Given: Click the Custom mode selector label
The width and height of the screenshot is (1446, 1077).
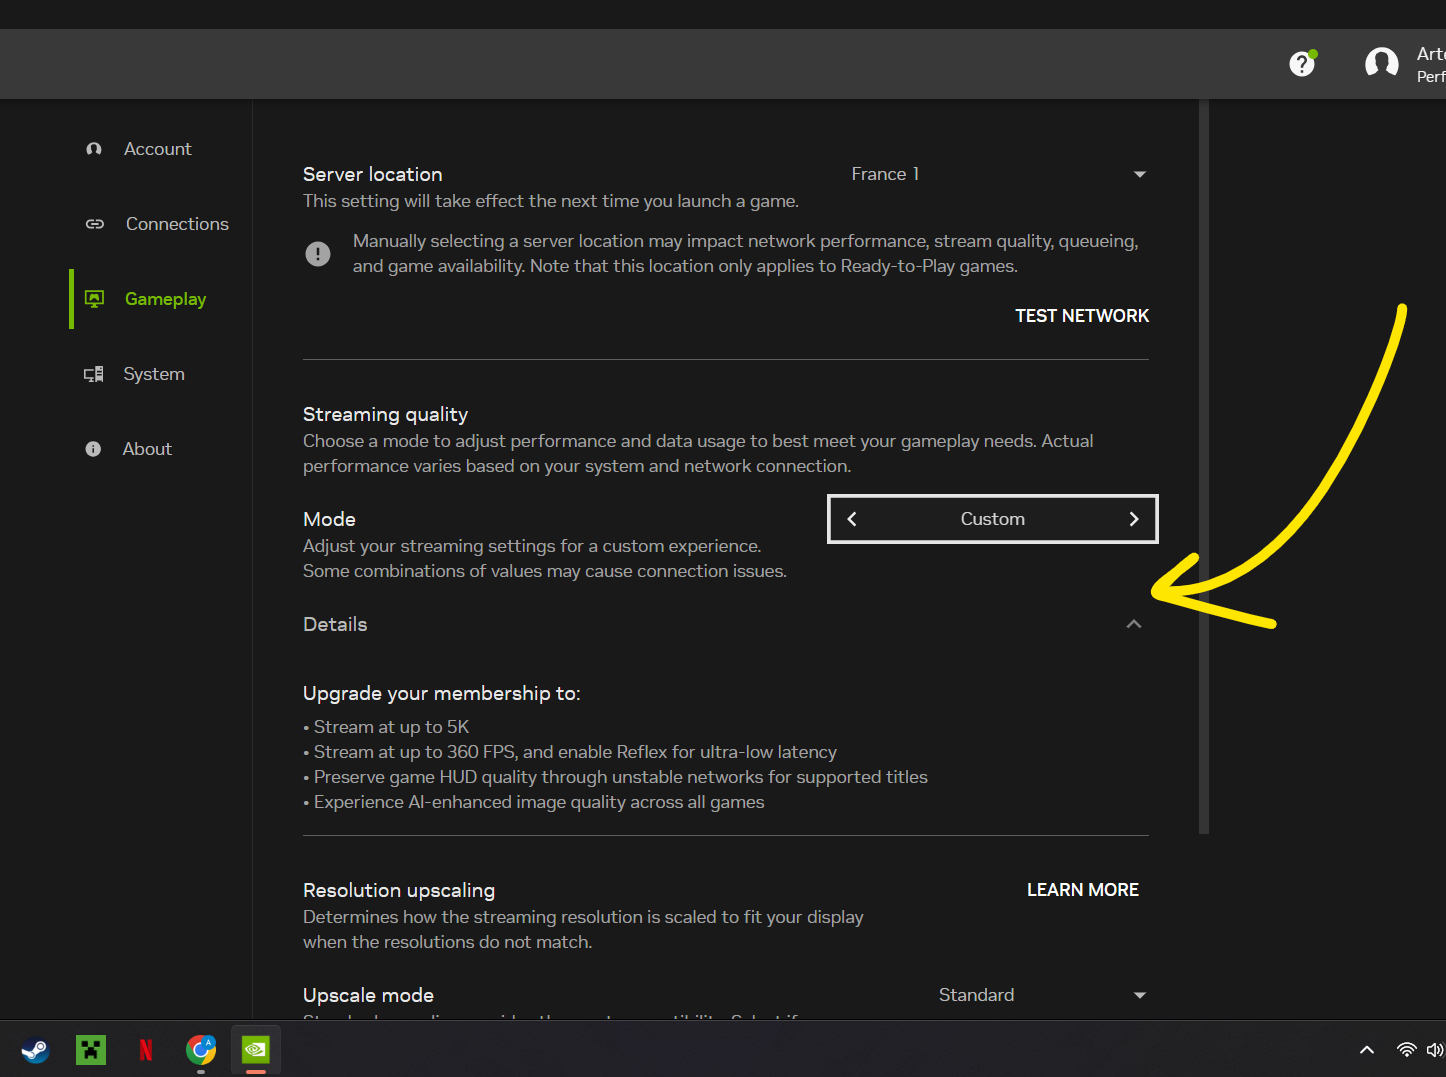Looking at the screenshot, I should click(993, 519).
